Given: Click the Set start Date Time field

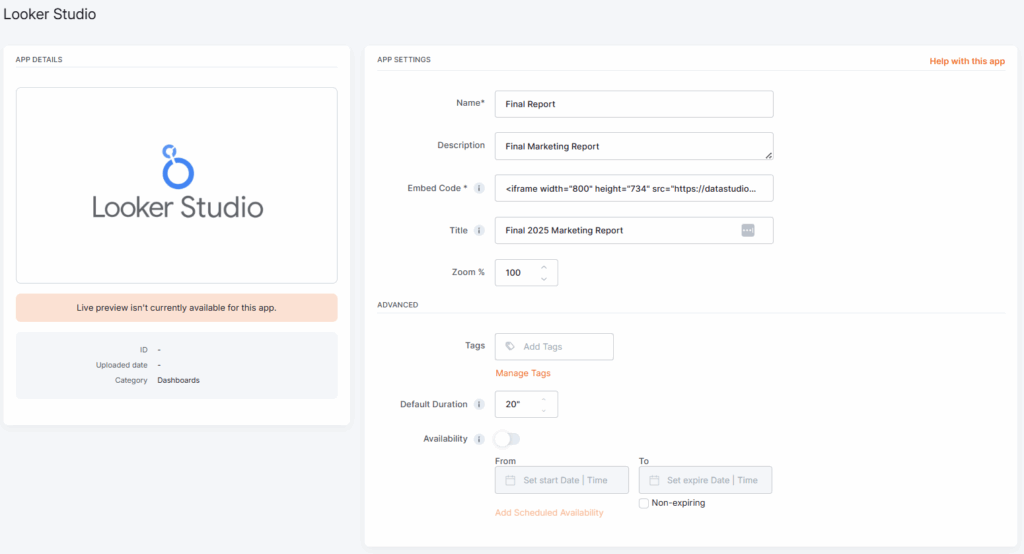Looking at the screenshot, I should coord(562,480).
